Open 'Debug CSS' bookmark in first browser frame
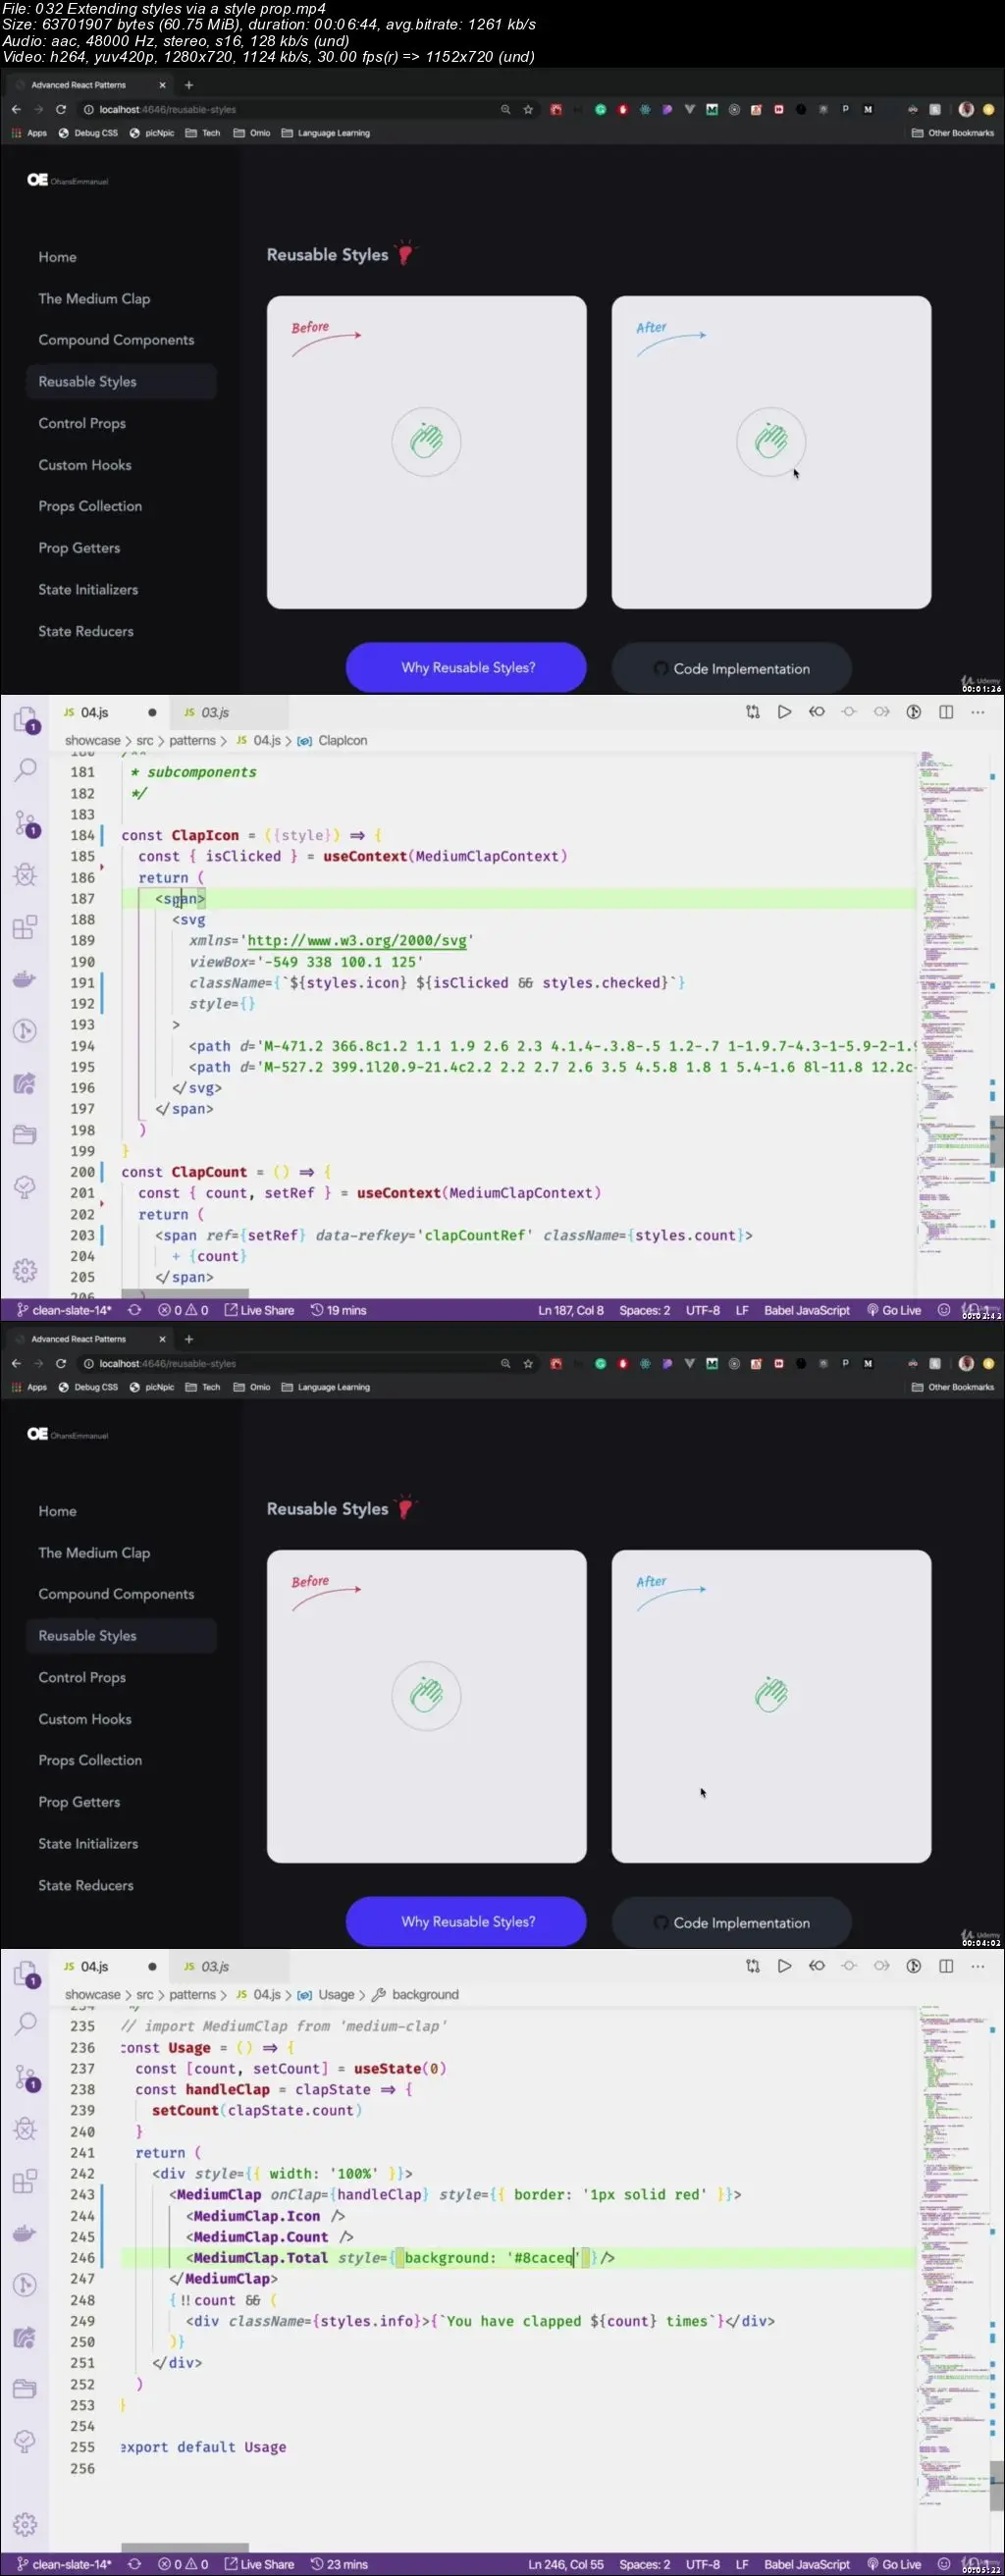Viewport: 1005px width, 2576px height. tap(88, 133)
